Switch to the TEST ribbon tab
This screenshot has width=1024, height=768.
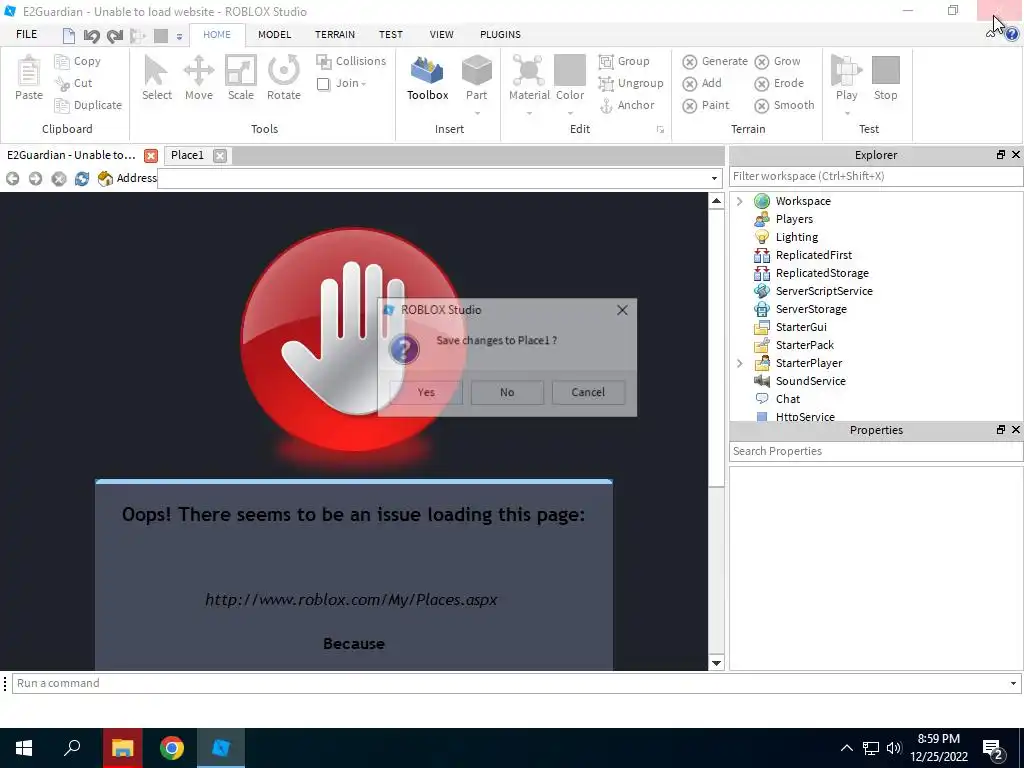point(391,35)
